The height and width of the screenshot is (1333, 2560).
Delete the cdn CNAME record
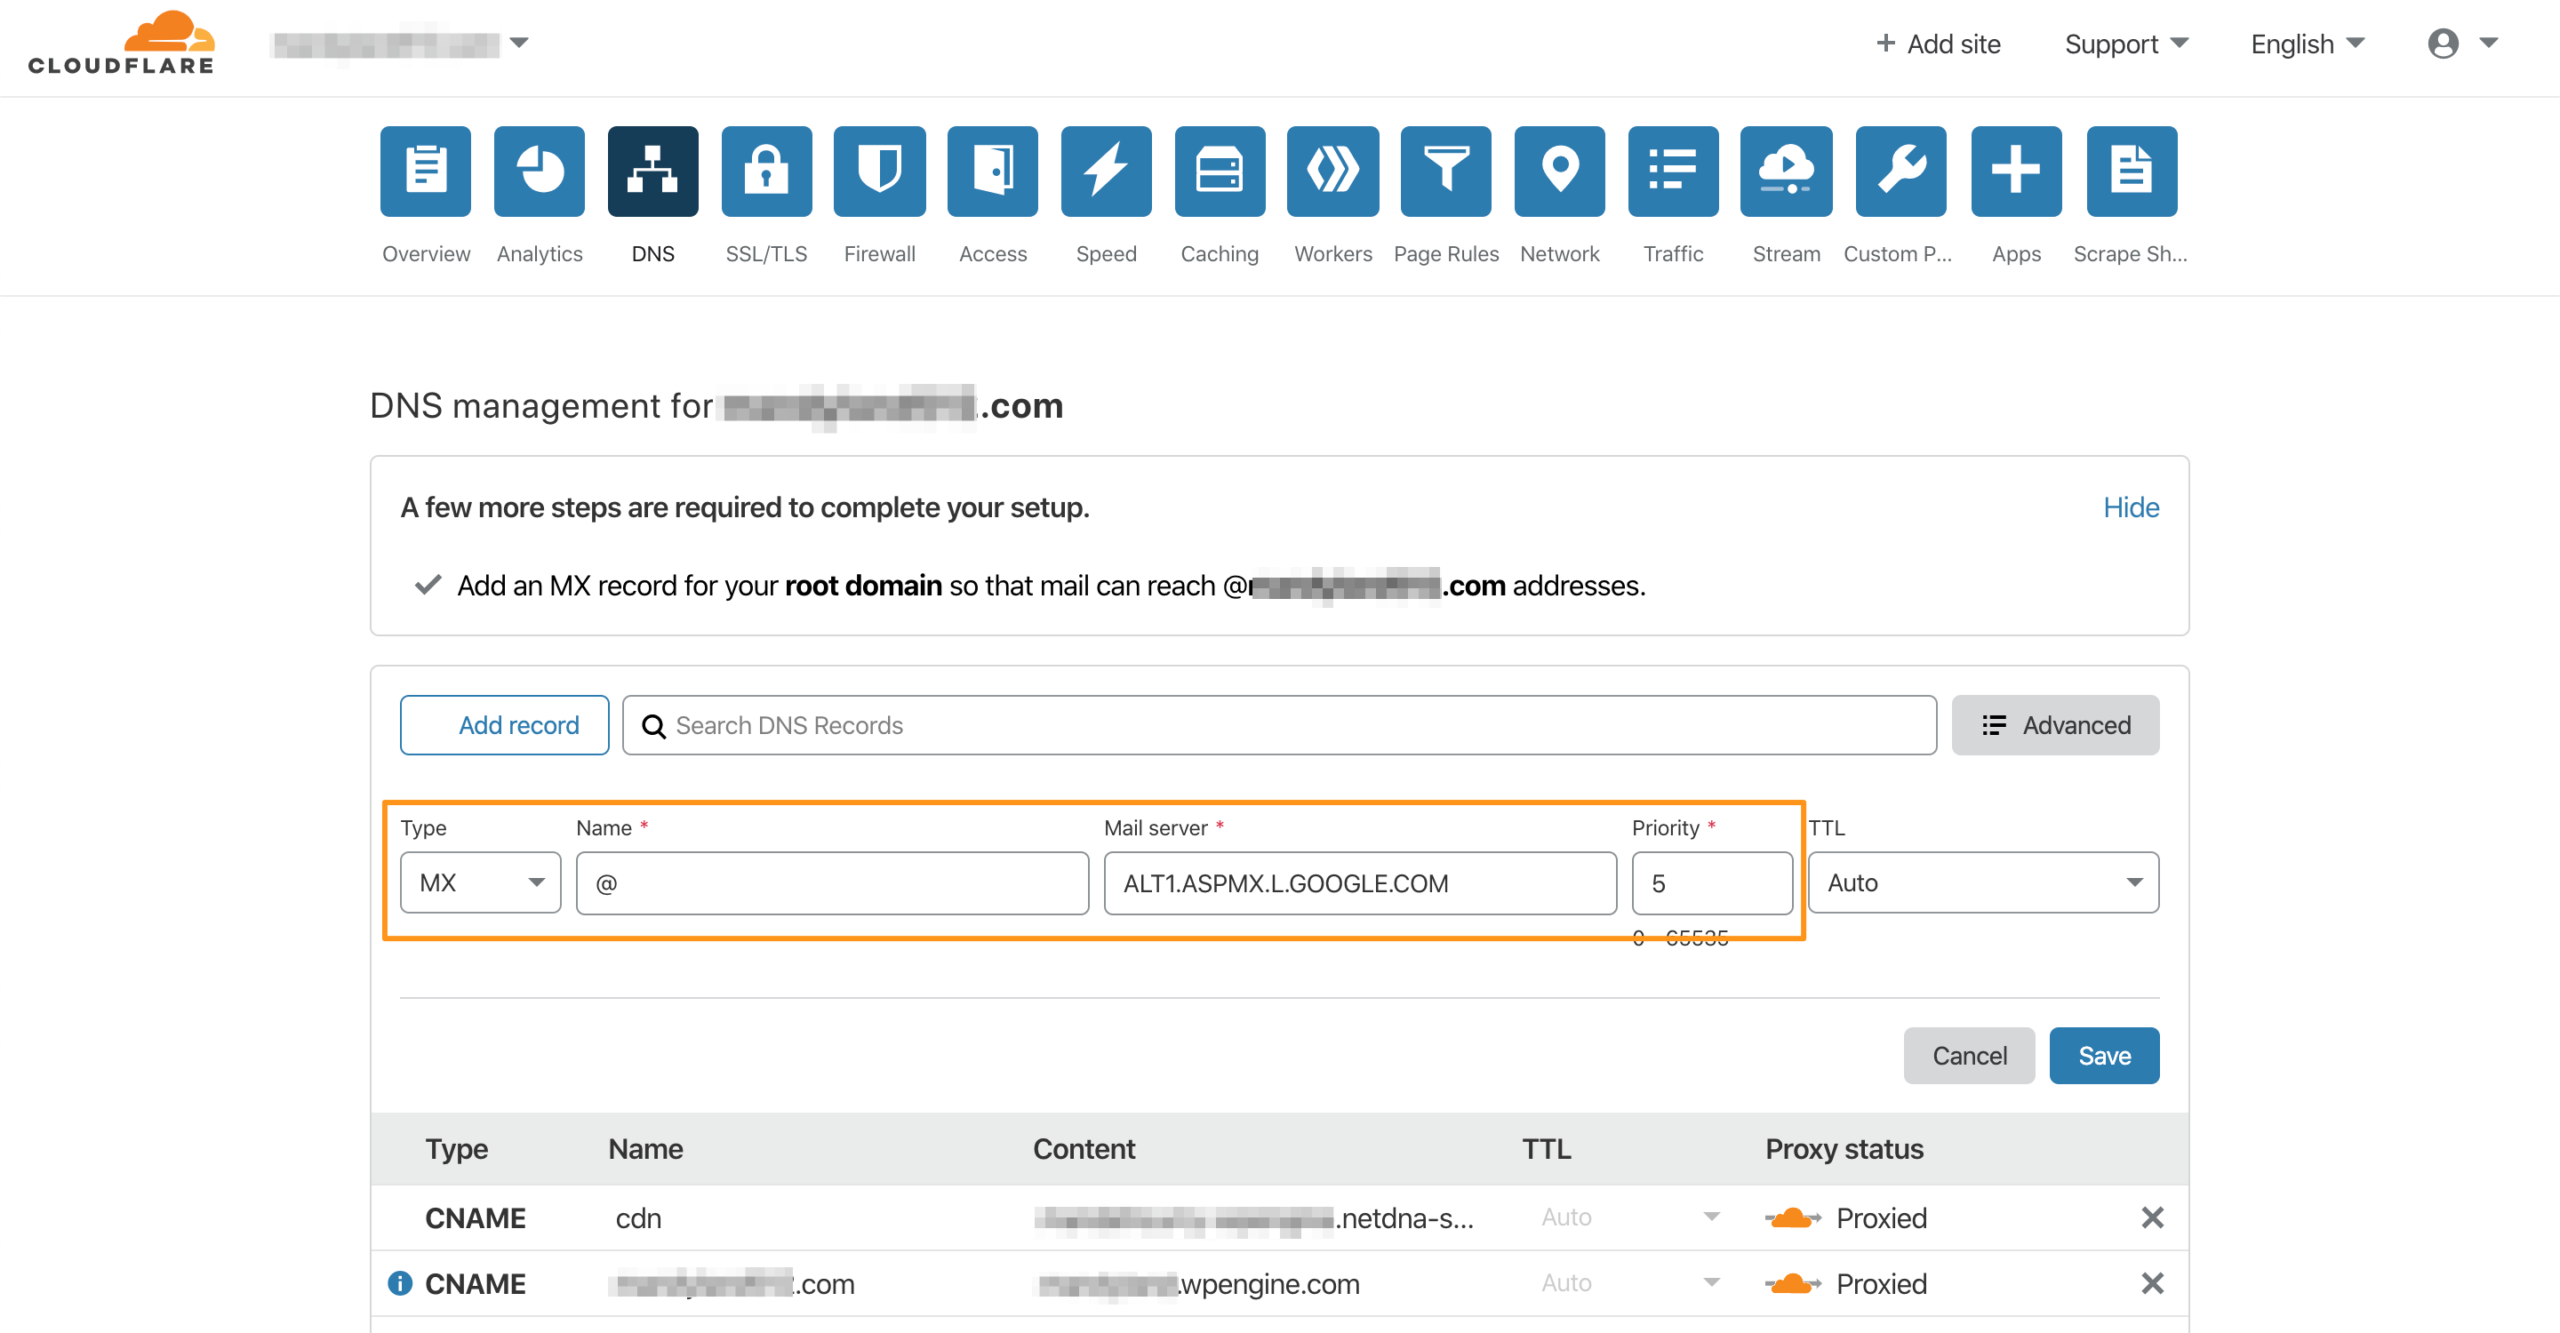click(x=2152, y=1218)
